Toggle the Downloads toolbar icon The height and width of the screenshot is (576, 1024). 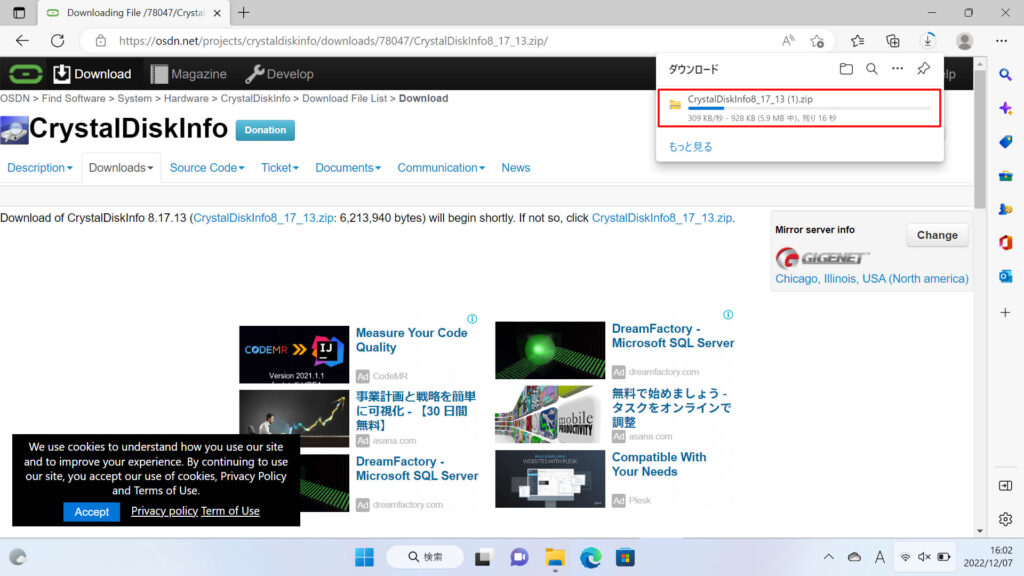click(x=928, y=40)
